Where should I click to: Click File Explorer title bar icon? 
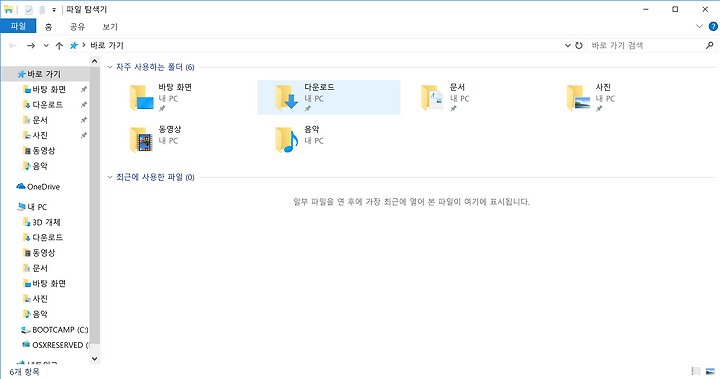tap(8, 9)
